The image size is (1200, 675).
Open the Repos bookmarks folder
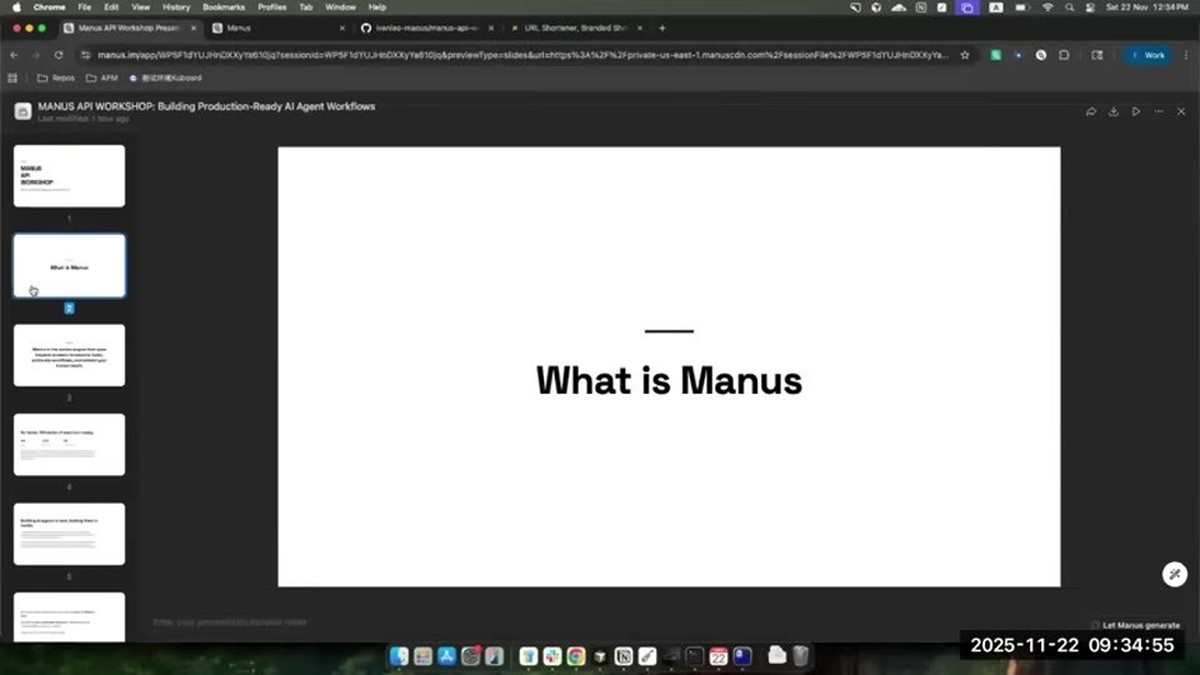coord(56,77)
